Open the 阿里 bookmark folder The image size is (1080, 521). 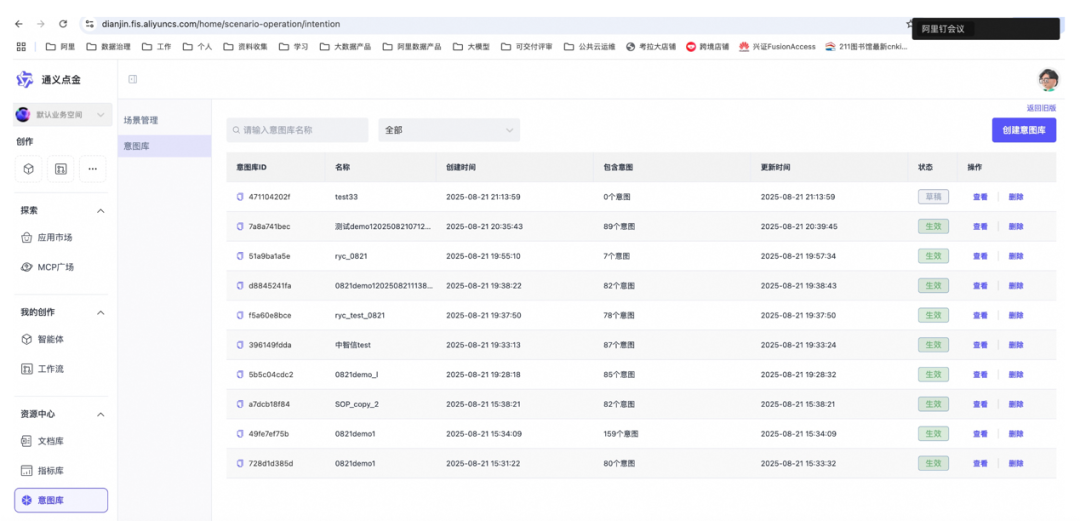61,47
